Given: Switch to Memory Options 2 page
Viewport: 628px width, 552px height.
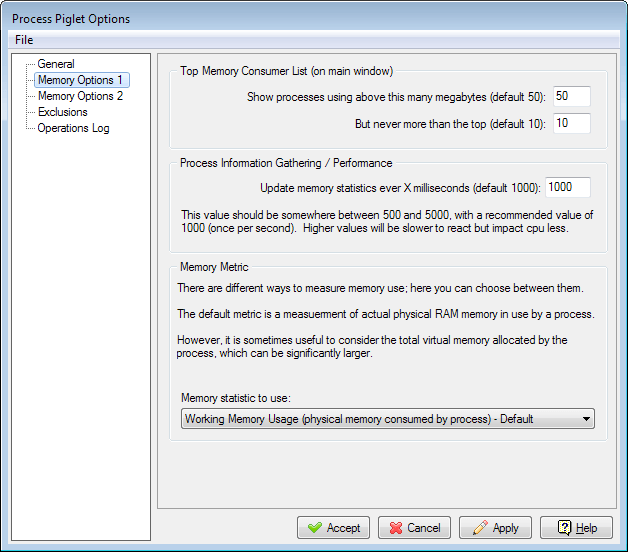Looking at the screenshot, I should pos(80,96).
